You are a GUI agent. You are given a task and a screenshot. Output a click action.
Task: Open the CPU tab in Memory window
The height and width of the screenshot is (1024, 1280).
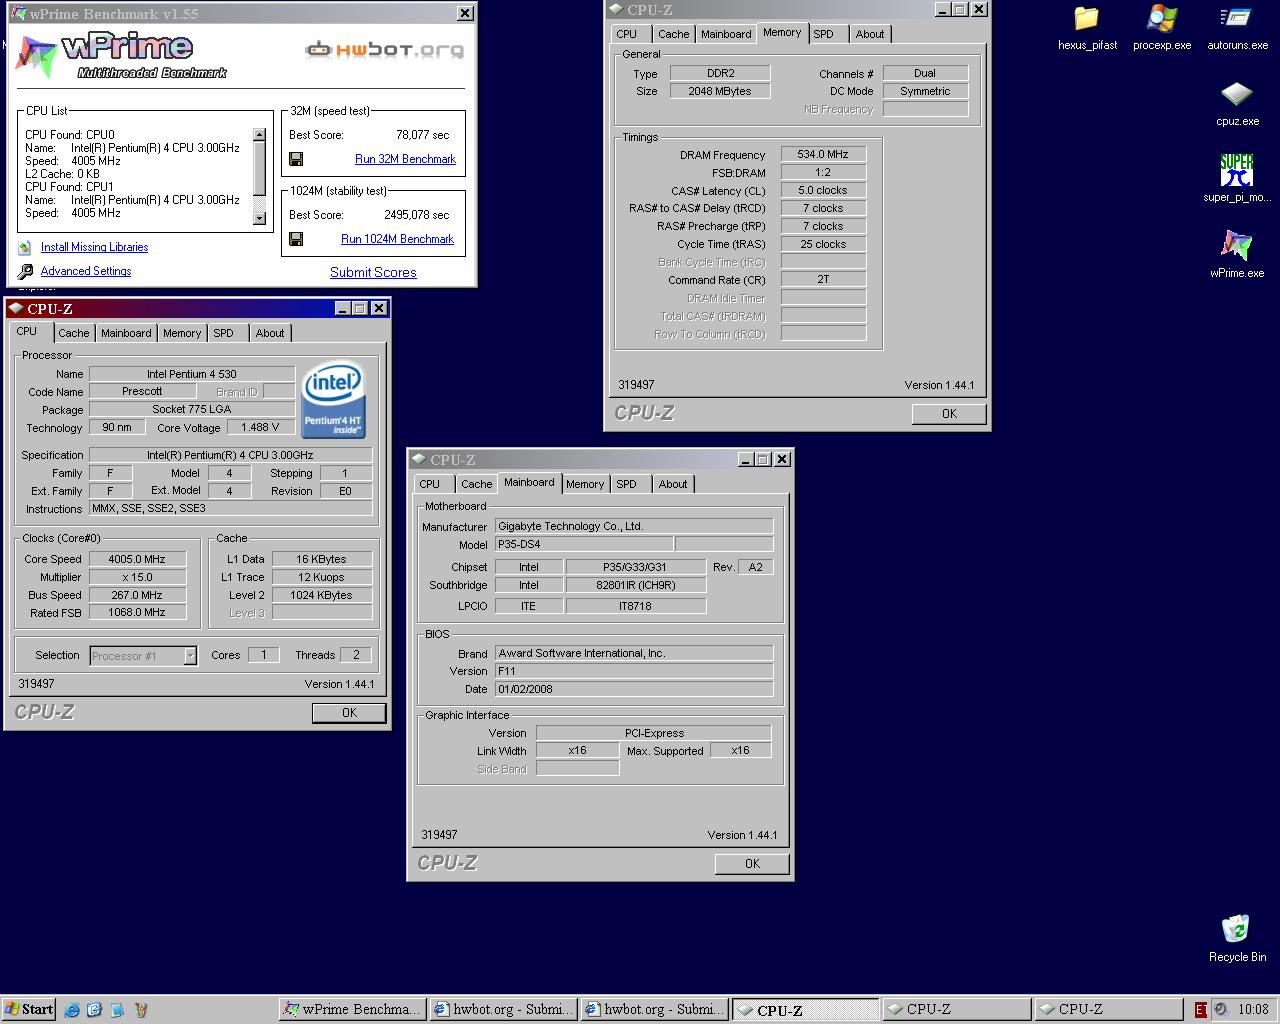[x=627, y=34]
